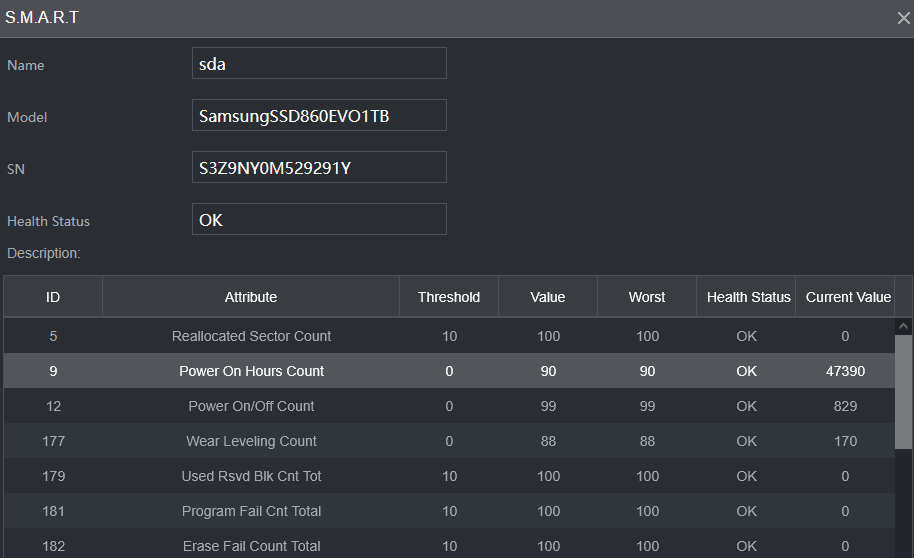Viewport: 914px width, 558px height.
Task: Click the Current Value column header
Action: tap(845, 297)
